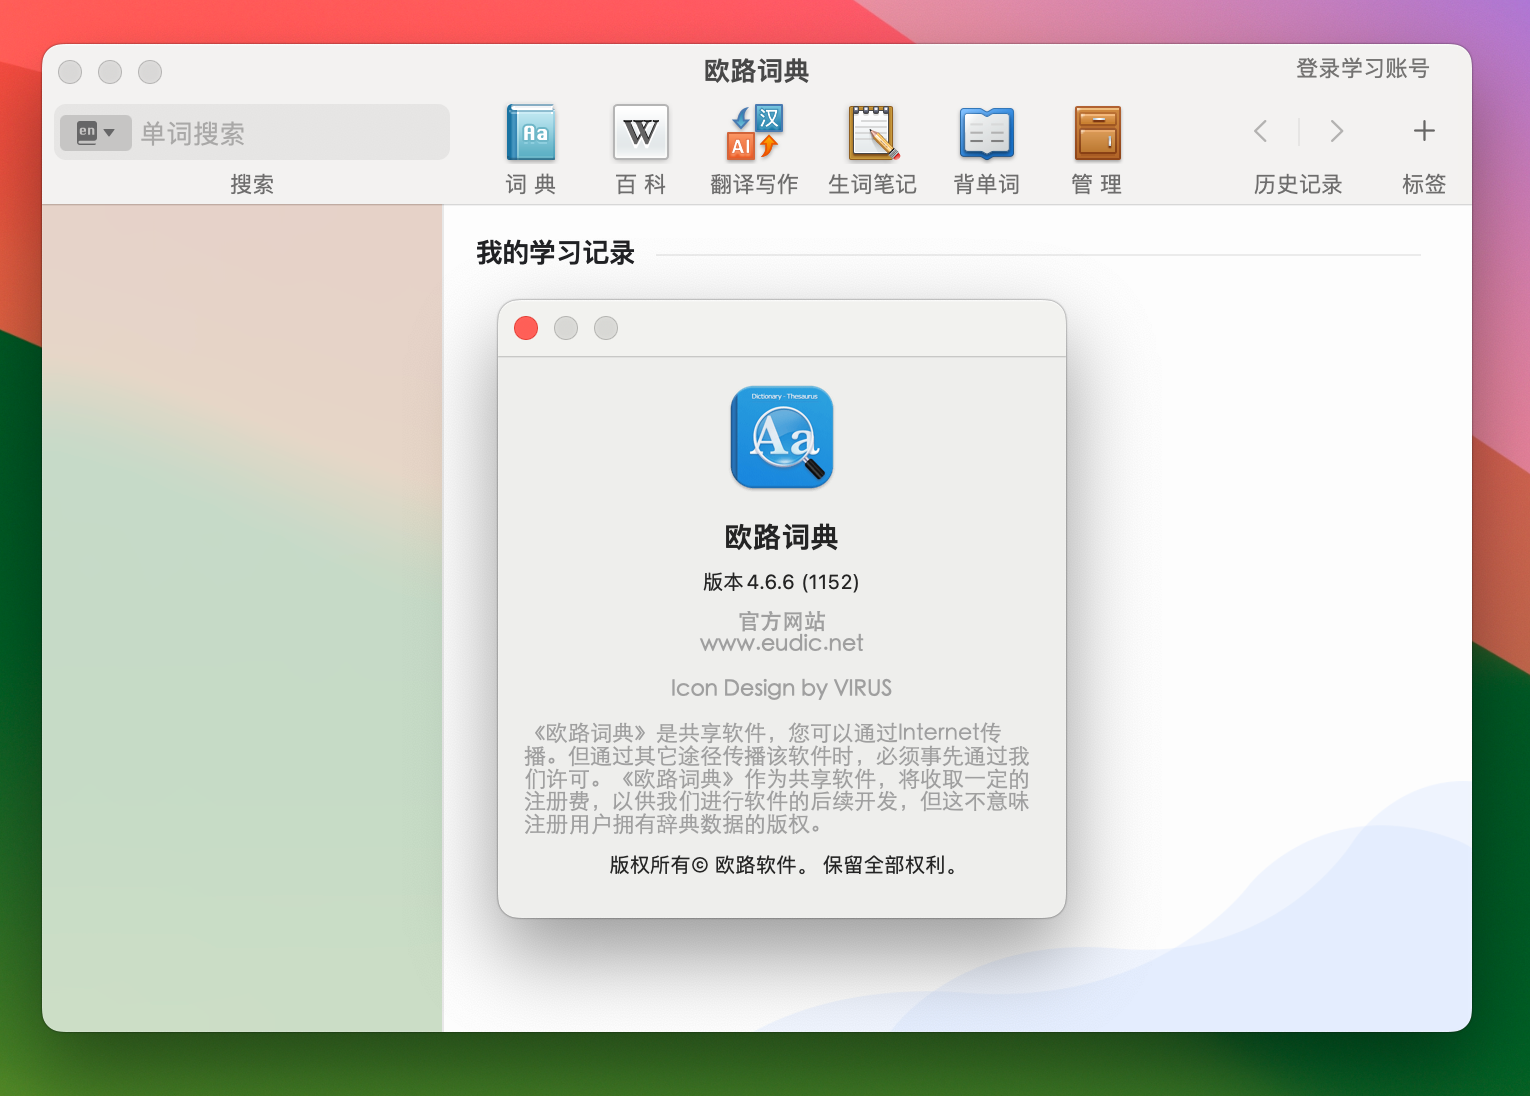Open the 百科 Wikipedia tool

[641, 133]
